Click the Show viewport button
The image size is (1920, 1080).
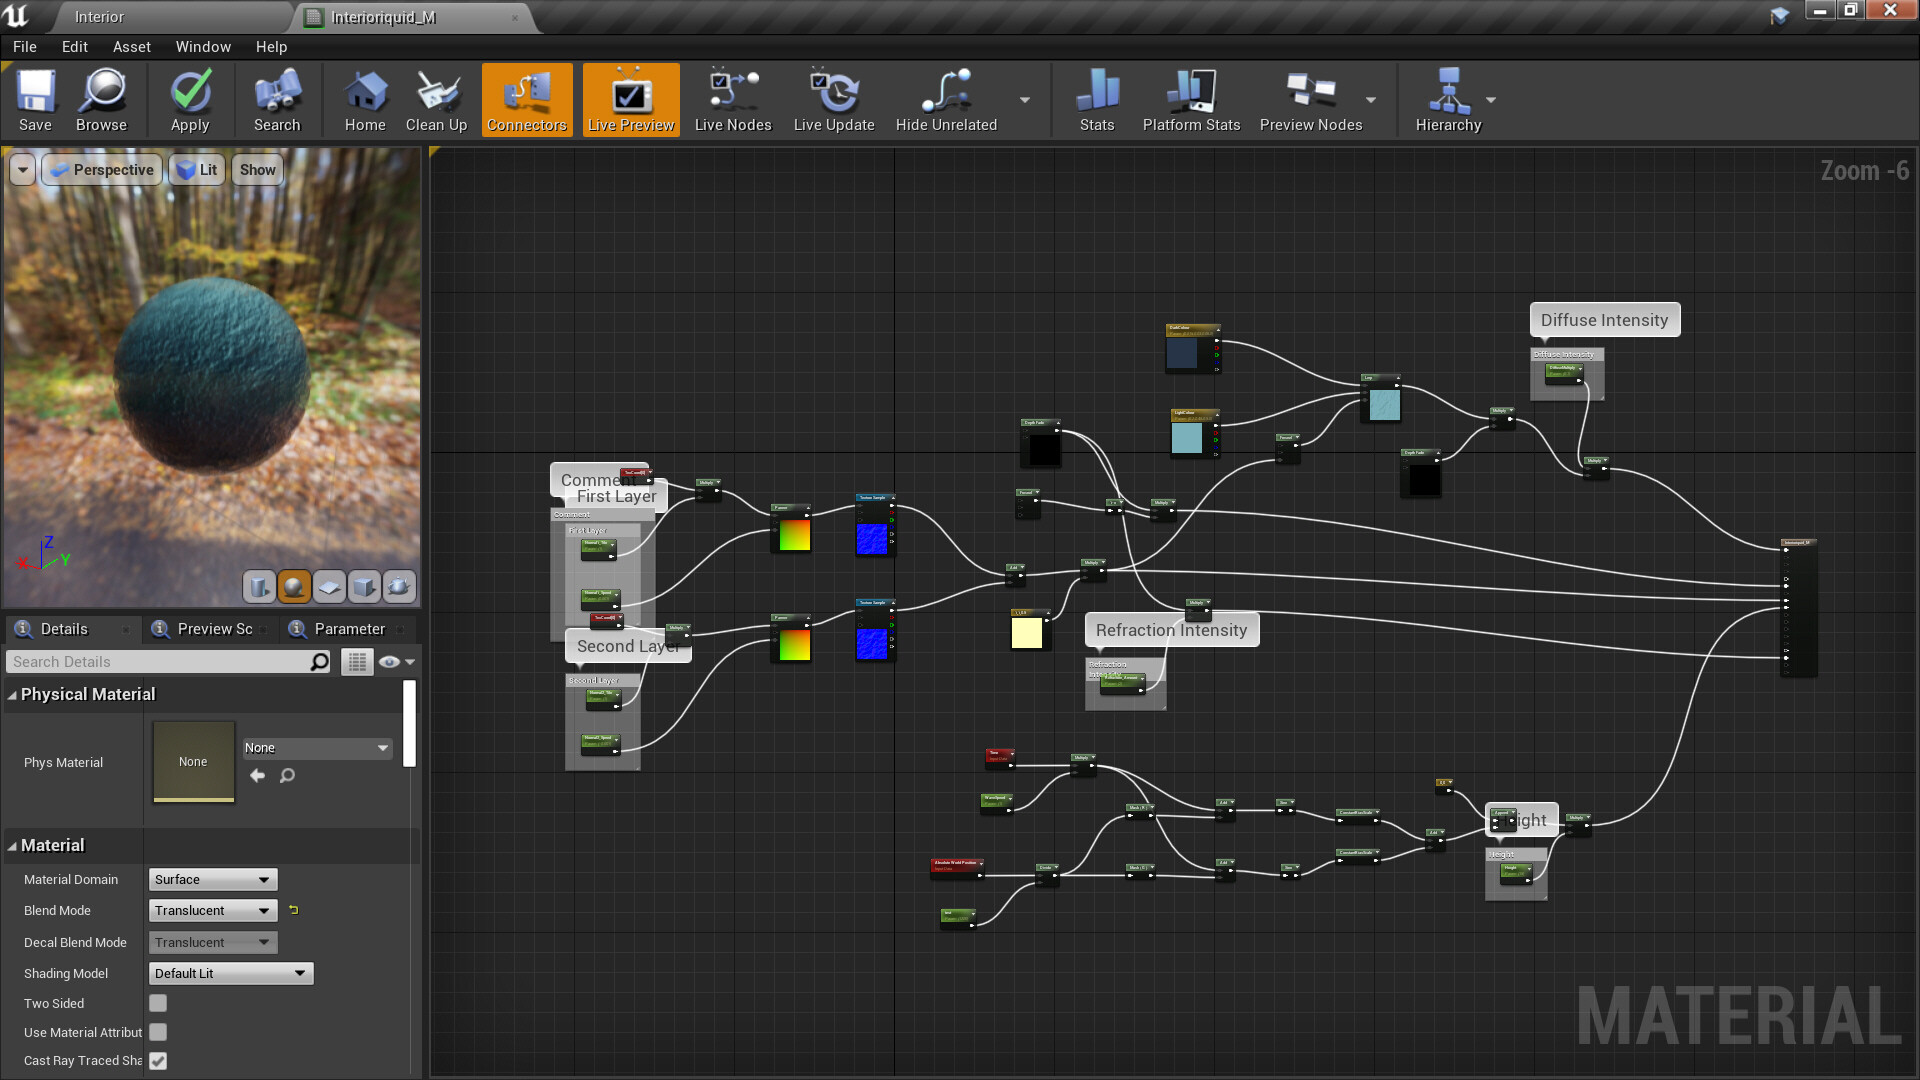257,170
